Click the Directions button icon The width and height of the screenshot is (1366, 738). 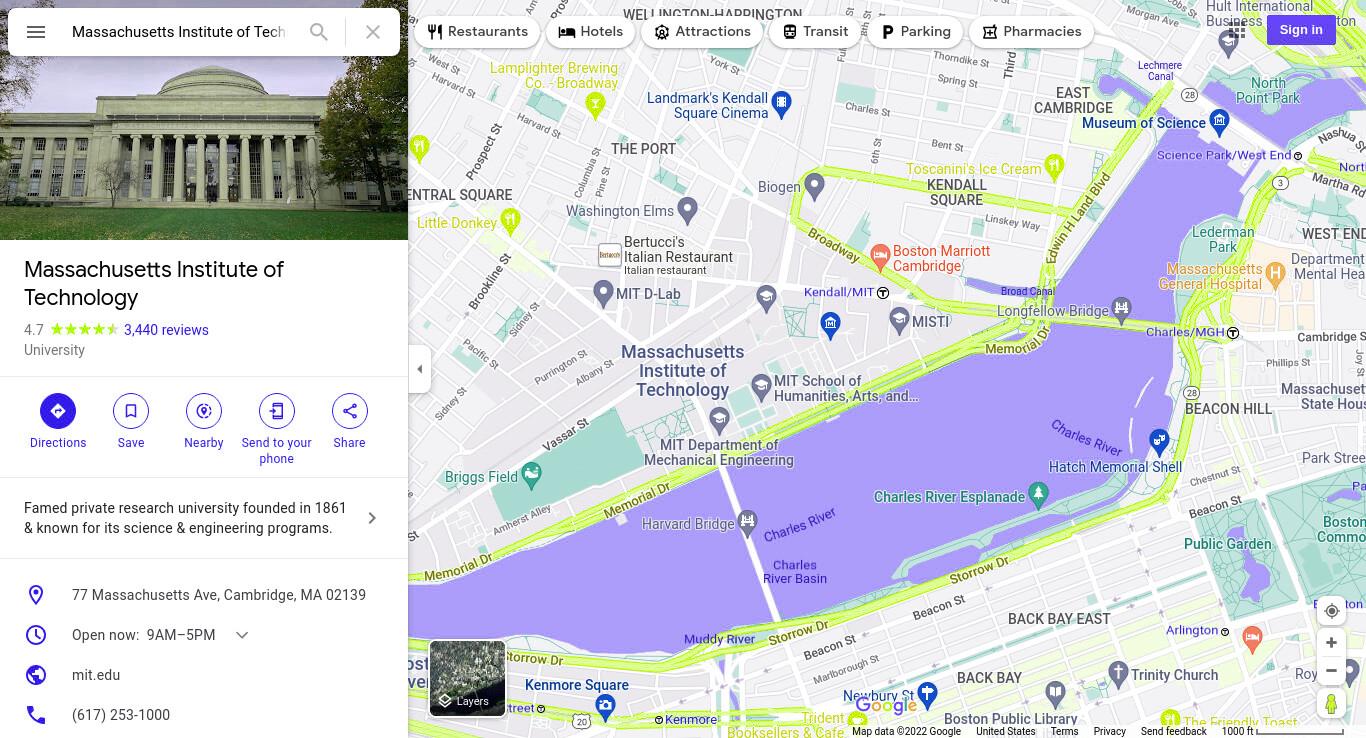click(58, 411)
